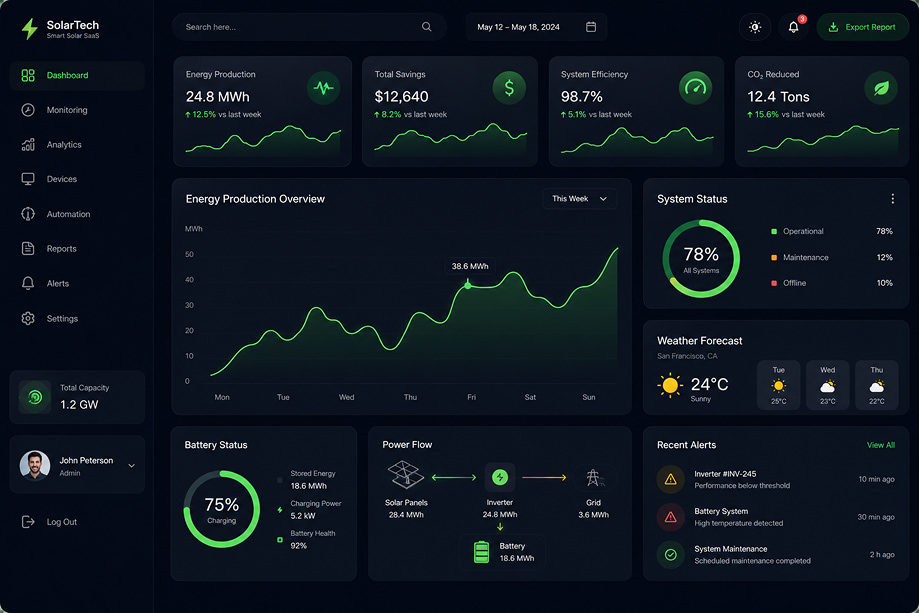
Task: Open View All recent alerts link
Action: tap(881, 445)
